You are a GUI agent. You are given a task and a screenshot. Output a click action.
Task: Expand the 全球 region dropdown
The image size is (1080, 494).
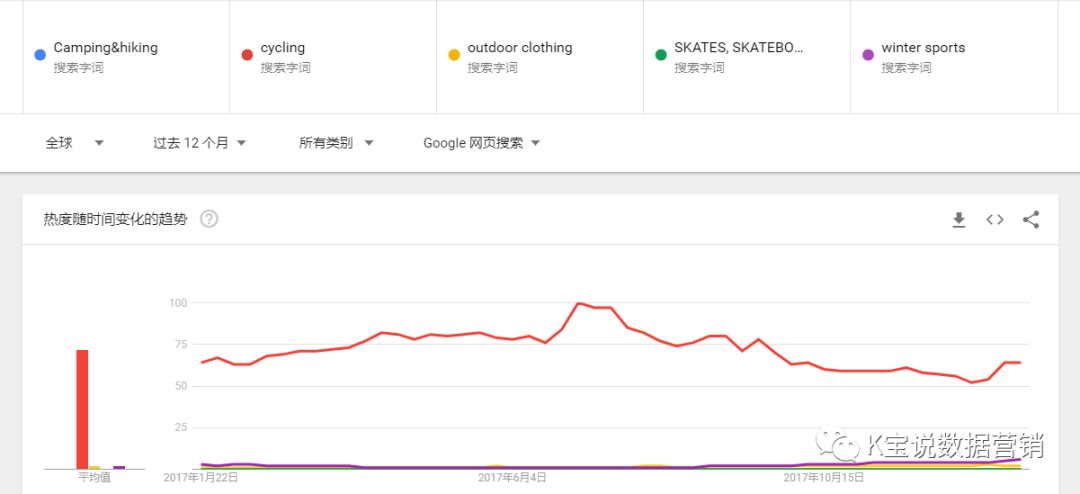[x=75, y=143]
